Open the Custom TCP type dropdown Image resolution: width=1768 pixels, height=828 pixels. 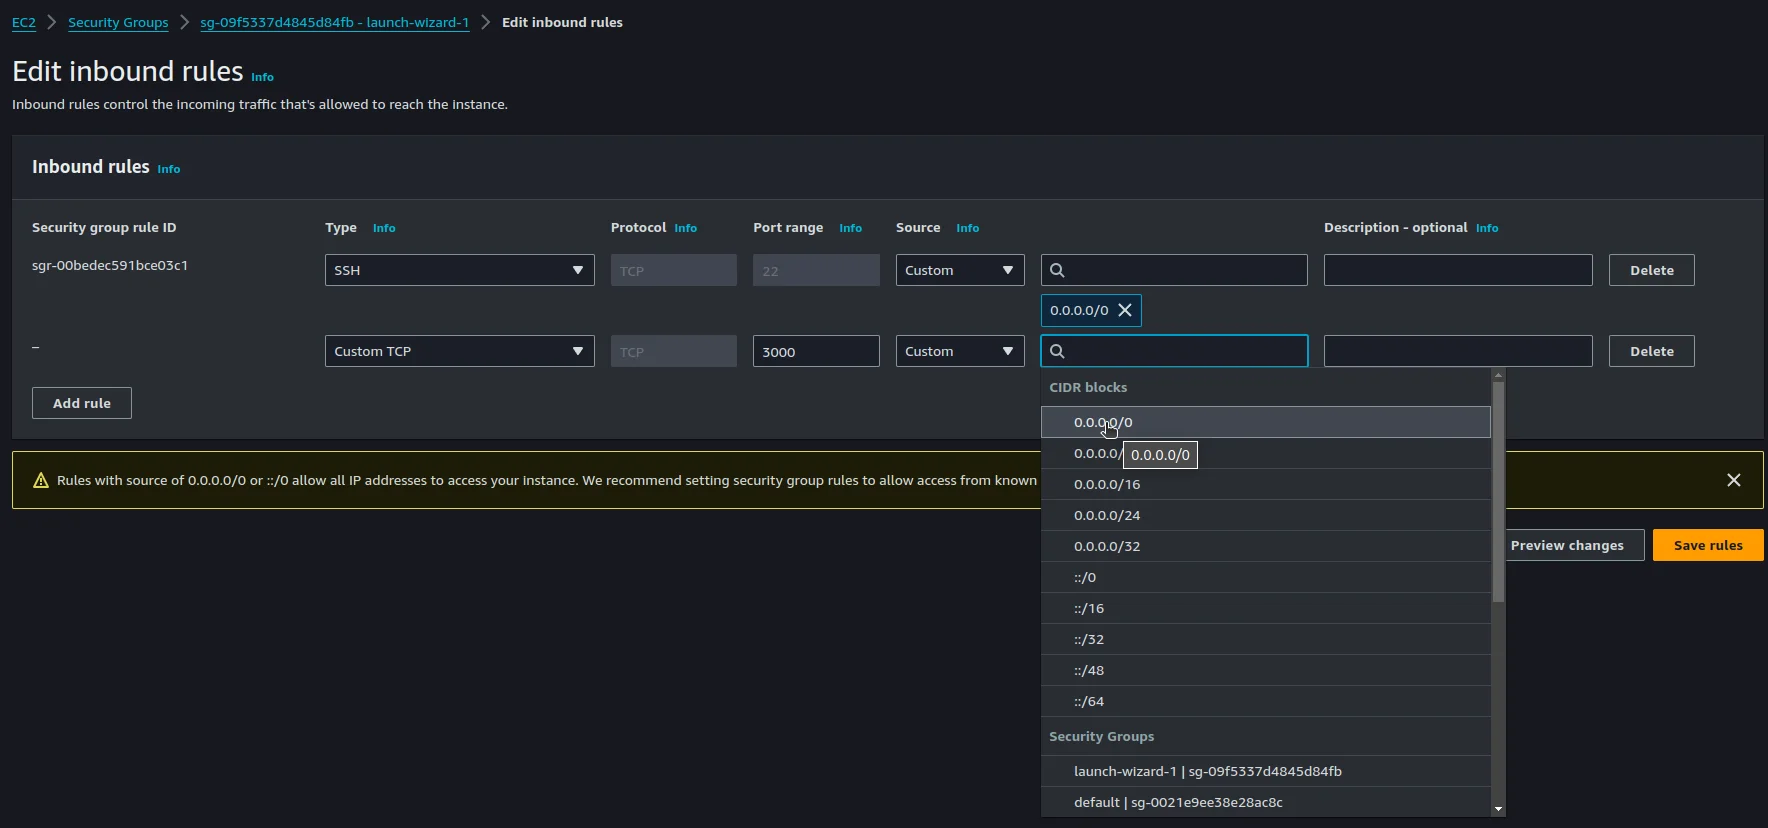click(x=459, y=351)
